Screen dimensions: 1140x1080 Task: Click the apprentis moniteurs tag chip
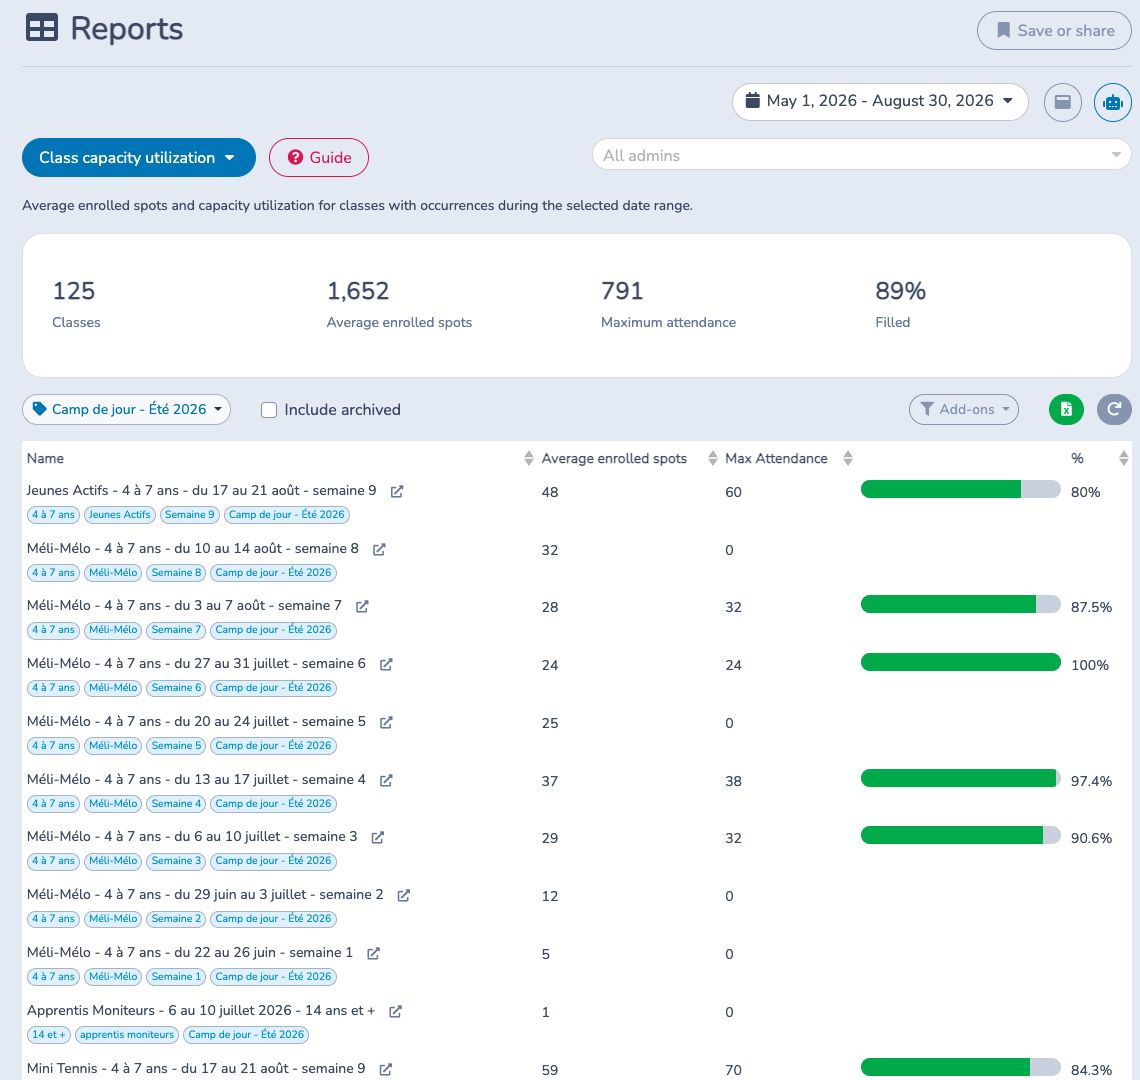tap(127, 1035)
